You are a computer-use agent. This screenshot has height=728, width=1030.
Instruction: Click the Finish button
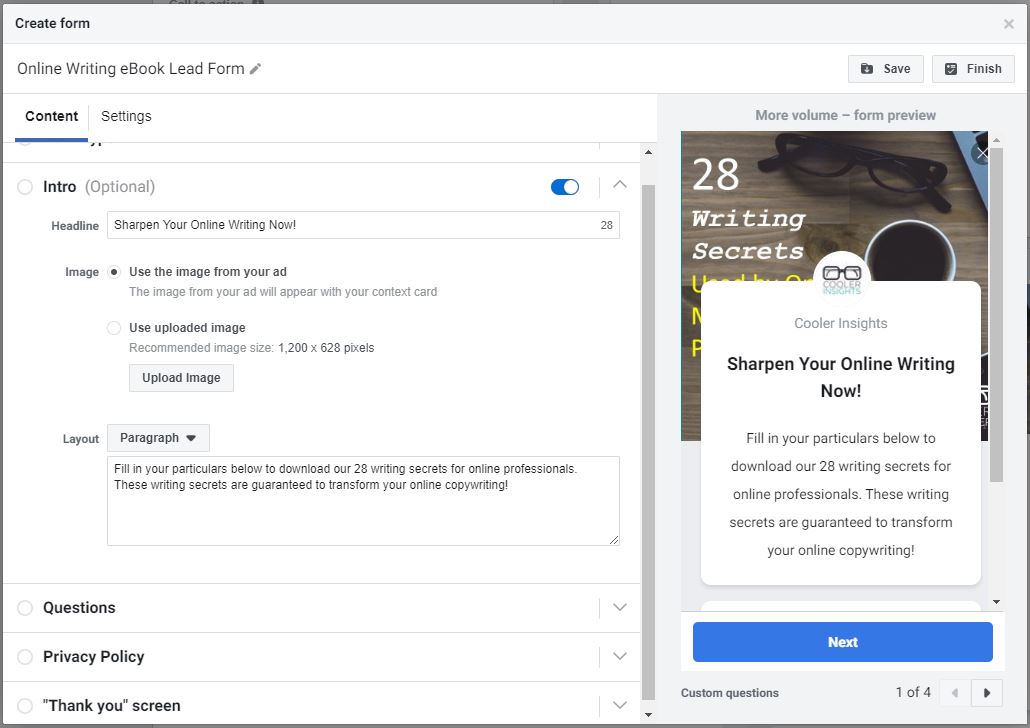[x=973, y=69]
